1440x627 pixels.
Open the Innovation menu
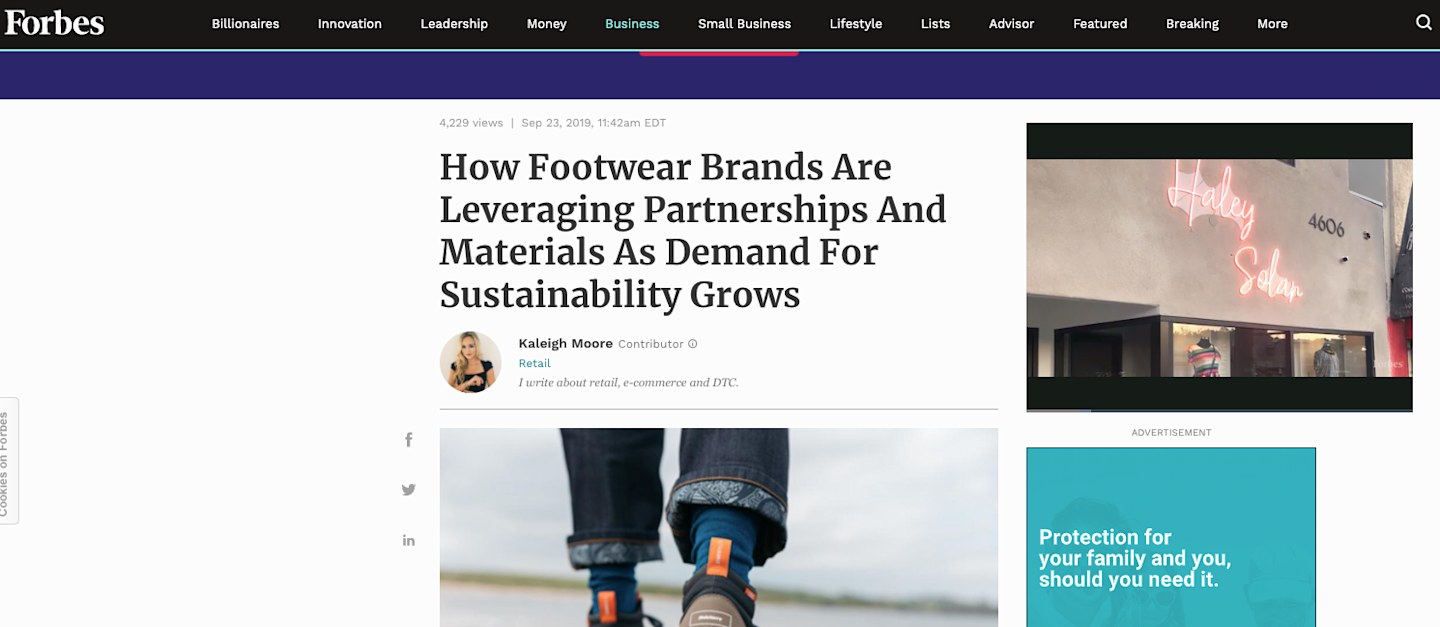pyautogui.click(x=349, y=24)
